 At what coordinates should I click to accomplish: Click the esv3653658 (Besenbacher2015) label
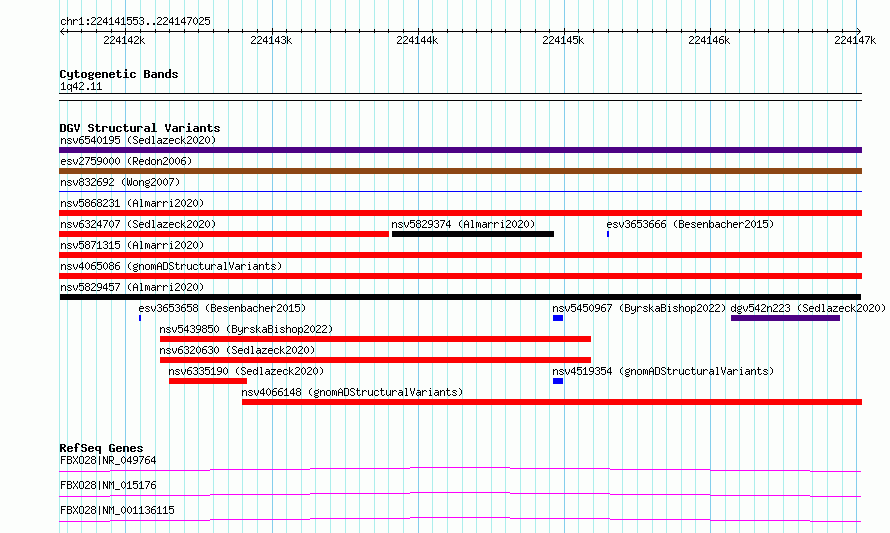coord(222,308)
